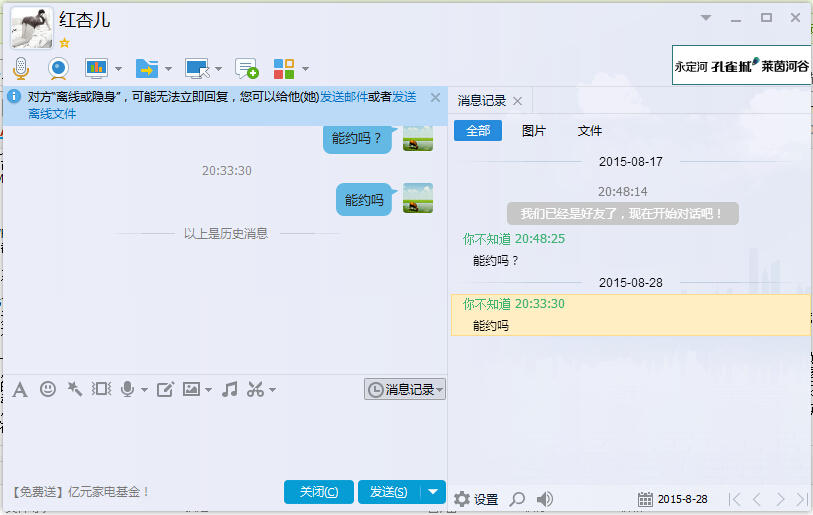Record a voice message with mic icon
813x515 pixels.
coord(128,389)
